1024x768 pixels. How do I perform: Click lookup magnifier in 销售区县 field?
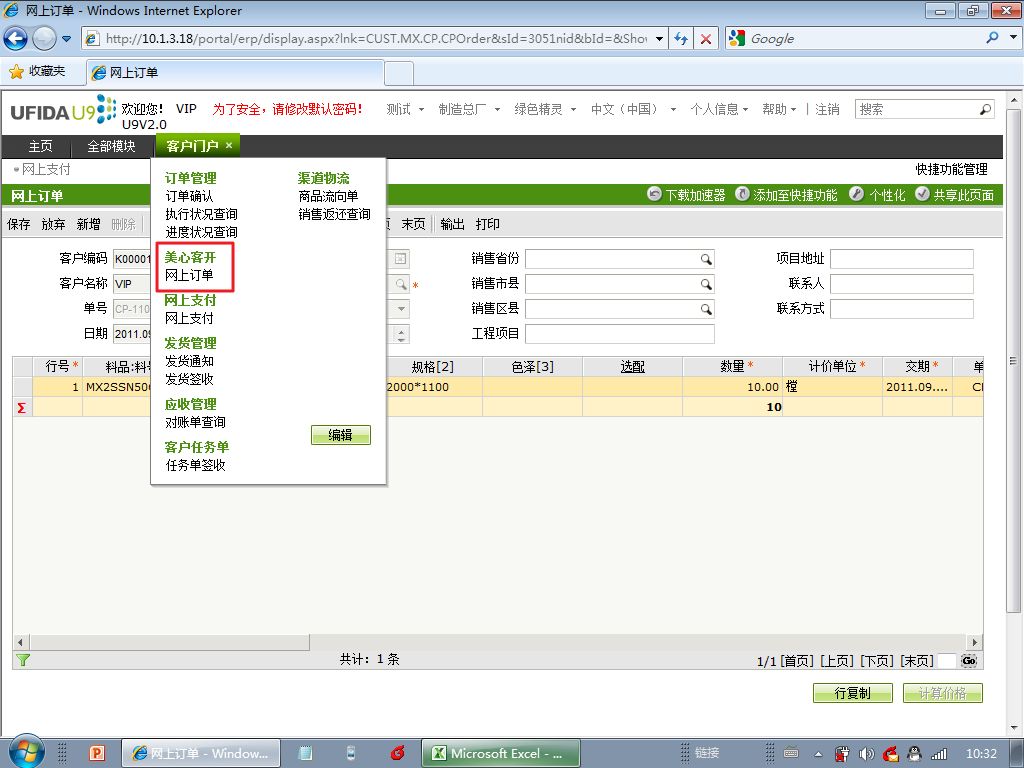[706, 309]
